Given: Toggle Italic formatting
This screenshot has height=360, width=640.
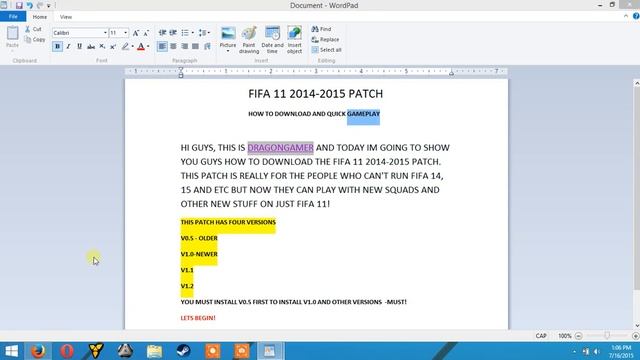Looking at the screenshot, I should [x=69, y=47].
